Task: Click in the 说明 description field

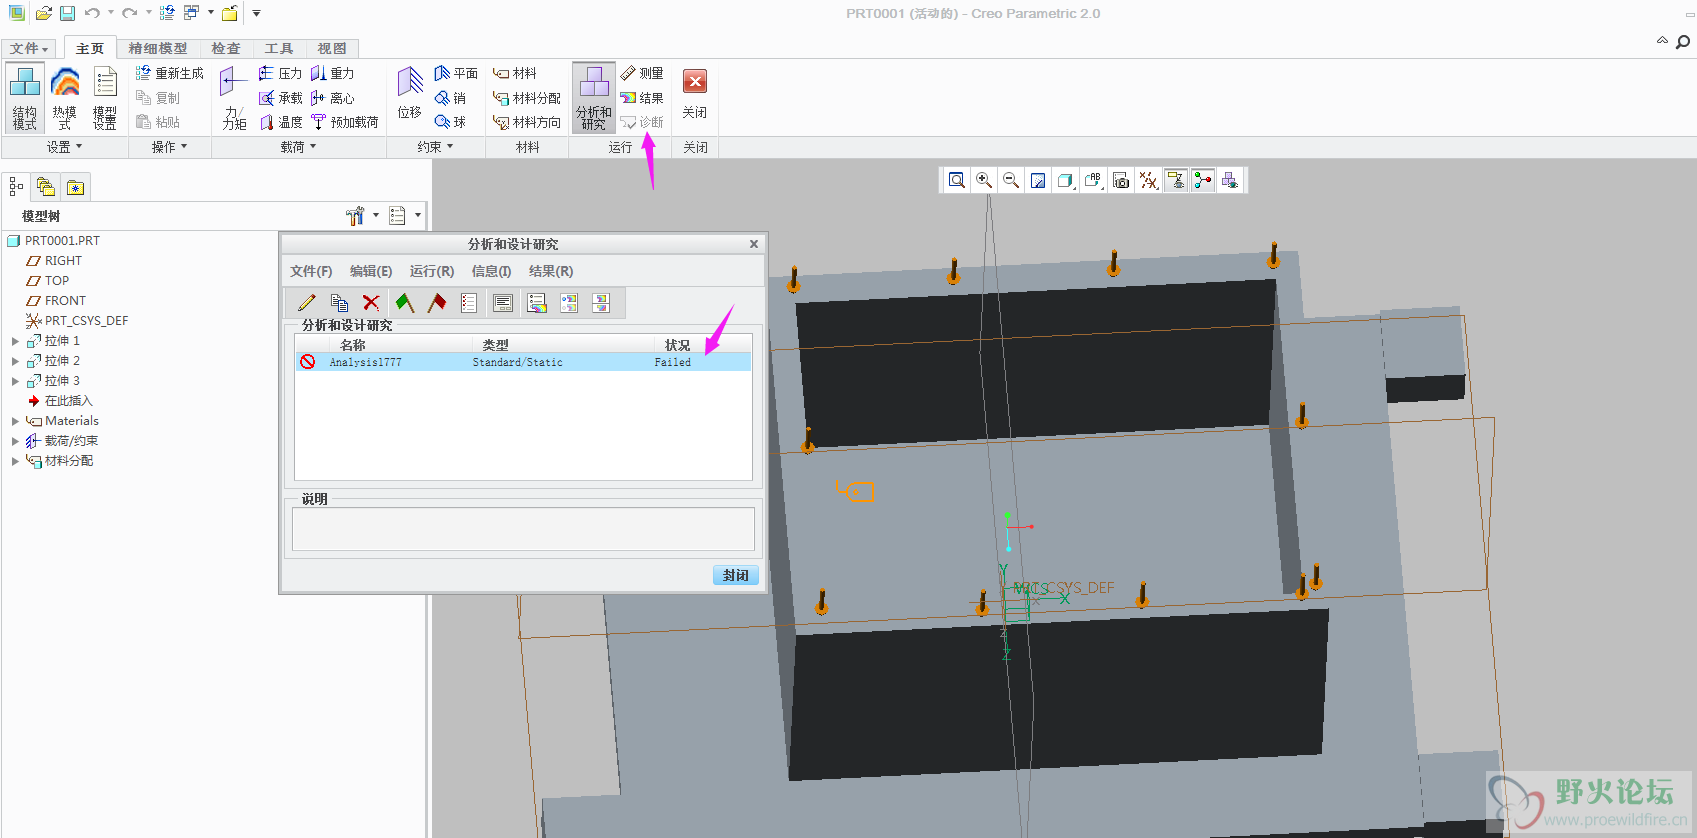Action: point(523,529)
